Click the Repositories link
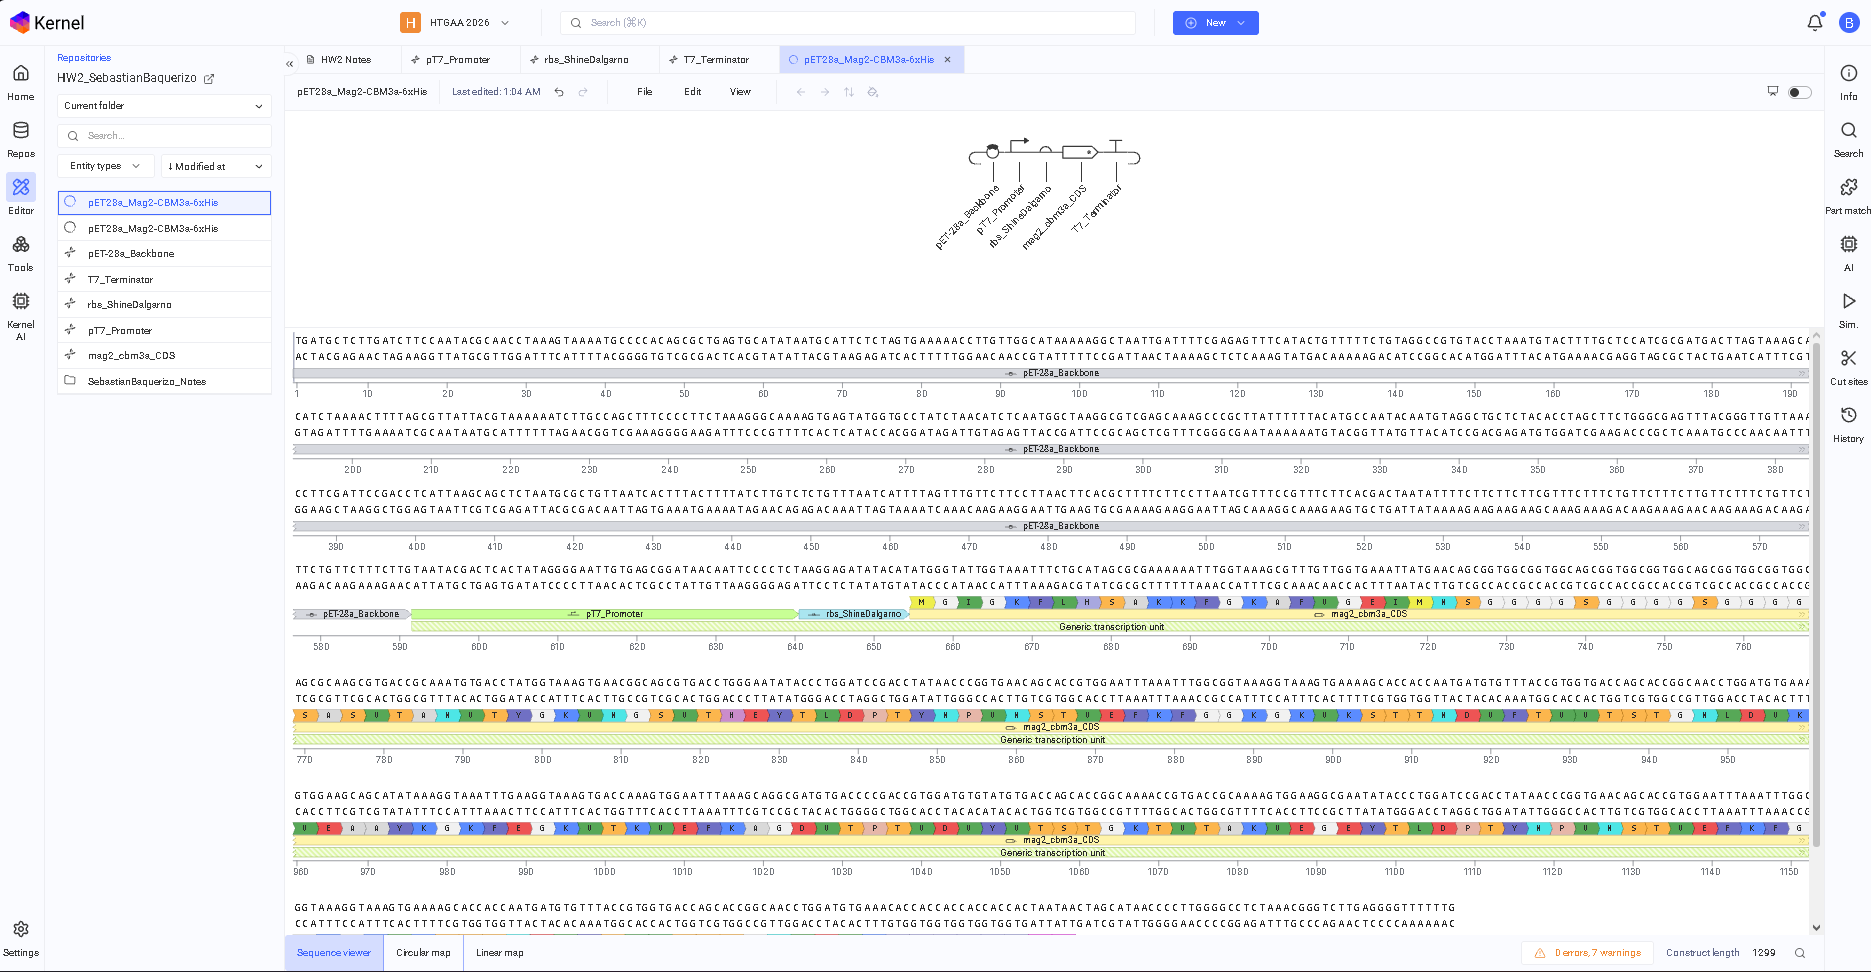 coord(84,58)
